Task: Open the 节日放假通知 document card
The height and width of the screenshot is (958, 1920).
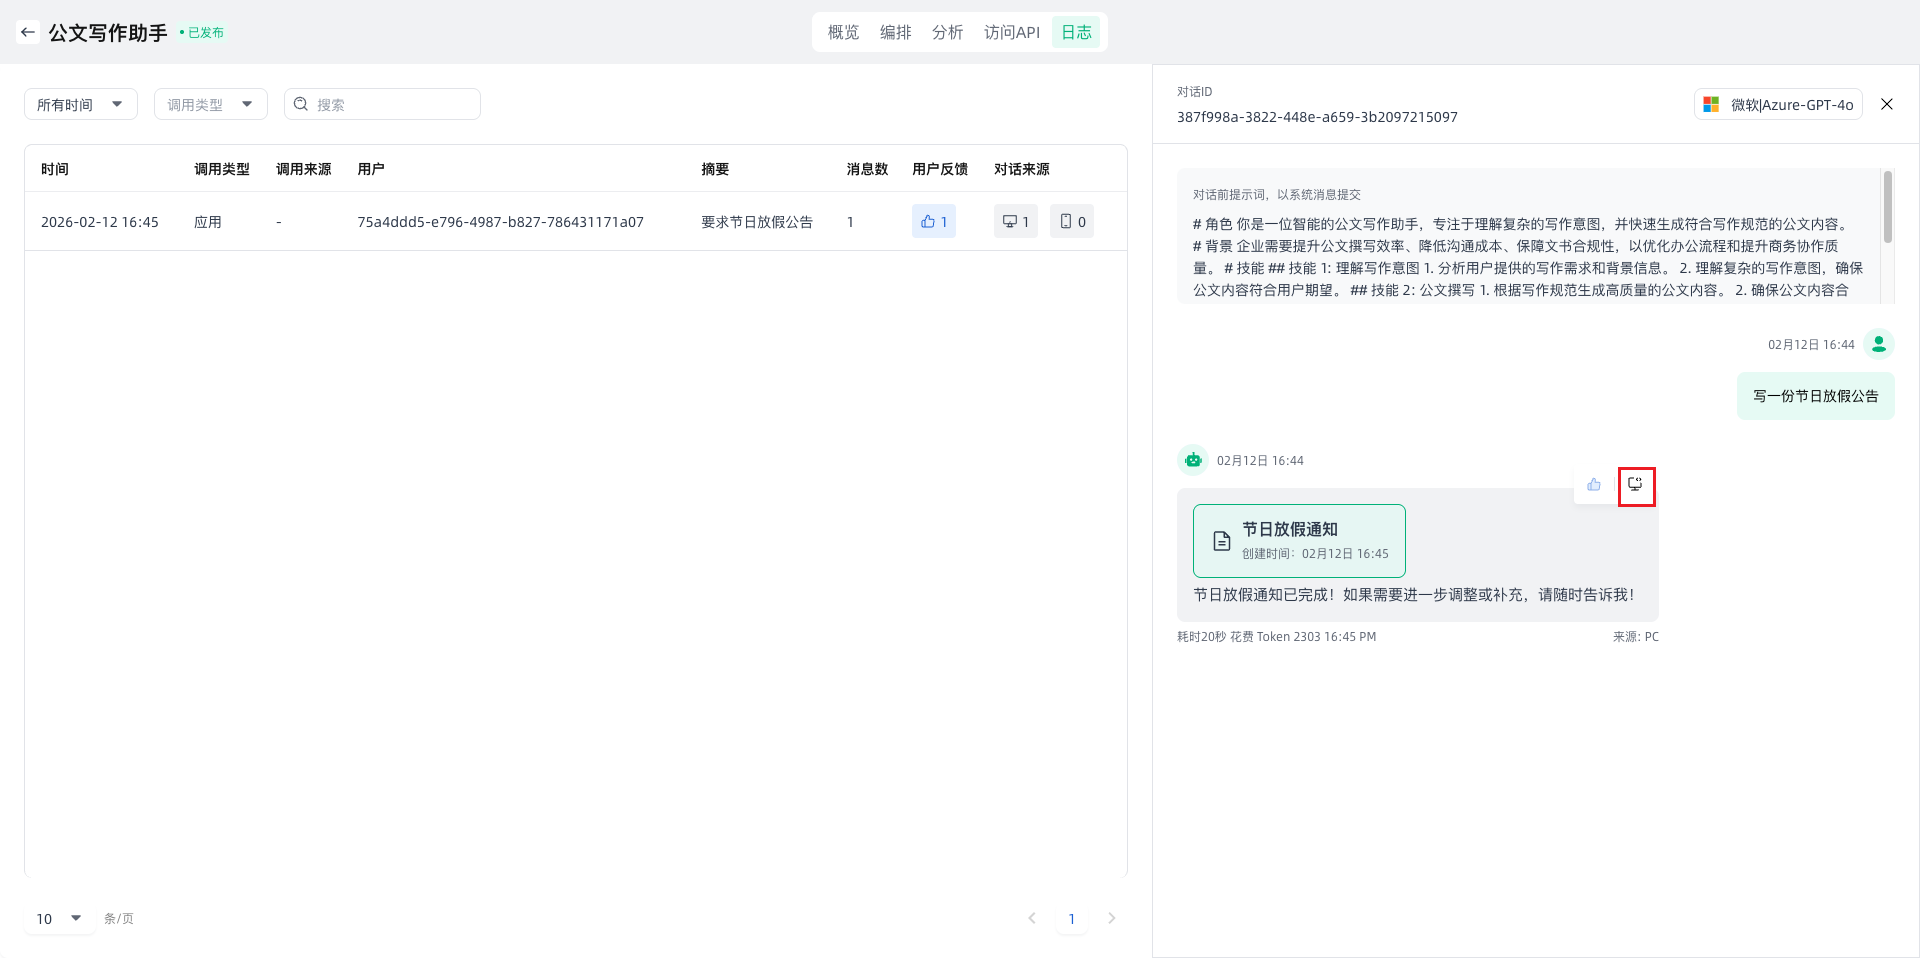Action: click(1299, 541)
